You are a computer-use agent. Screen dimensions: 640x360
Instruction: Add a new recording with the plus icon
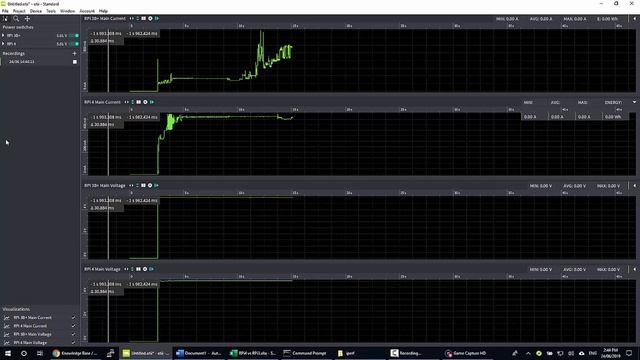click(74, 53)
